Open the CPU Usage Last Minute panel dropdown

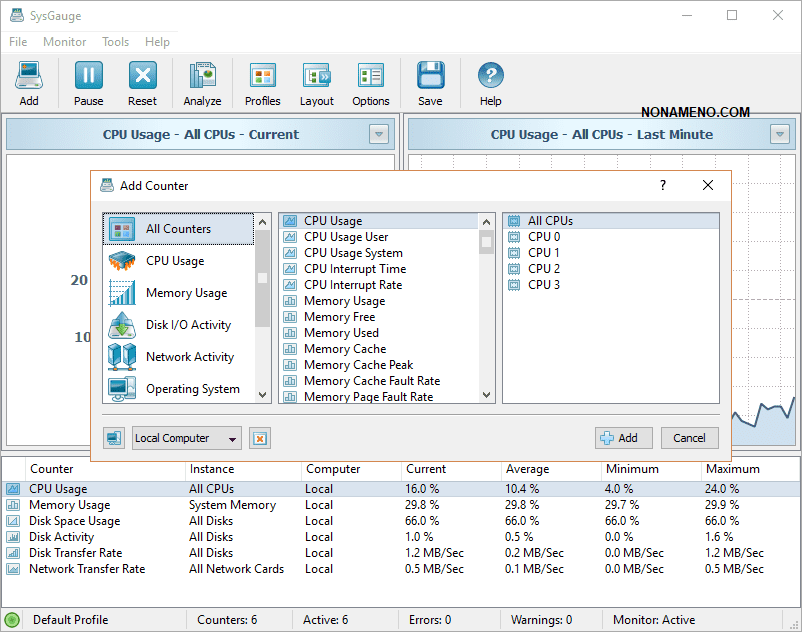point(780,134)
